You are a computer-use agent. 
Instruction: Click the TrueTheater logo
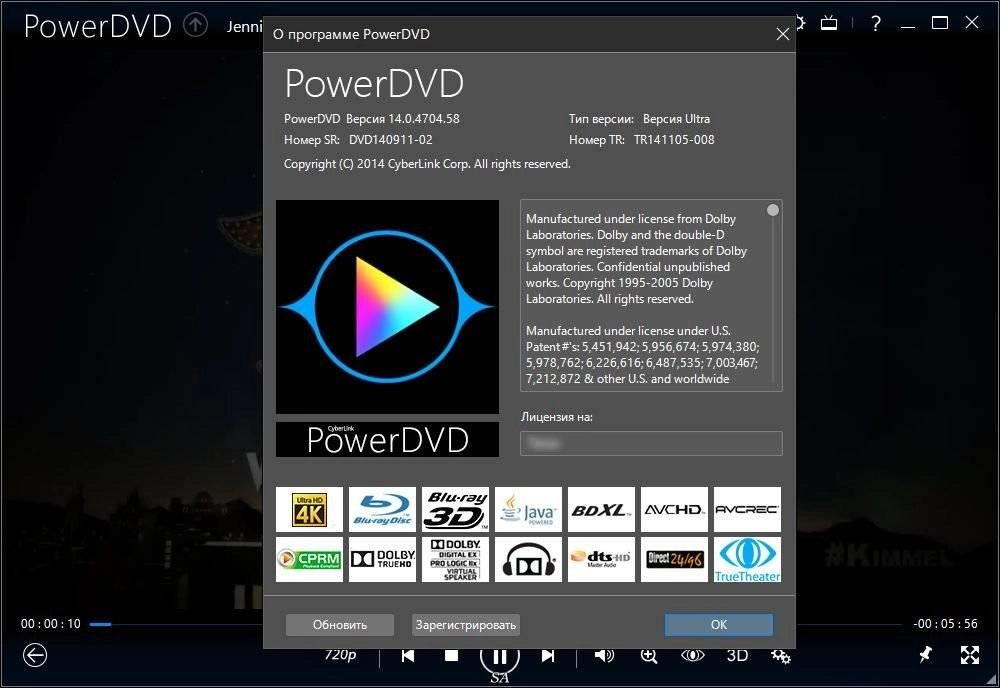(747, 559)
